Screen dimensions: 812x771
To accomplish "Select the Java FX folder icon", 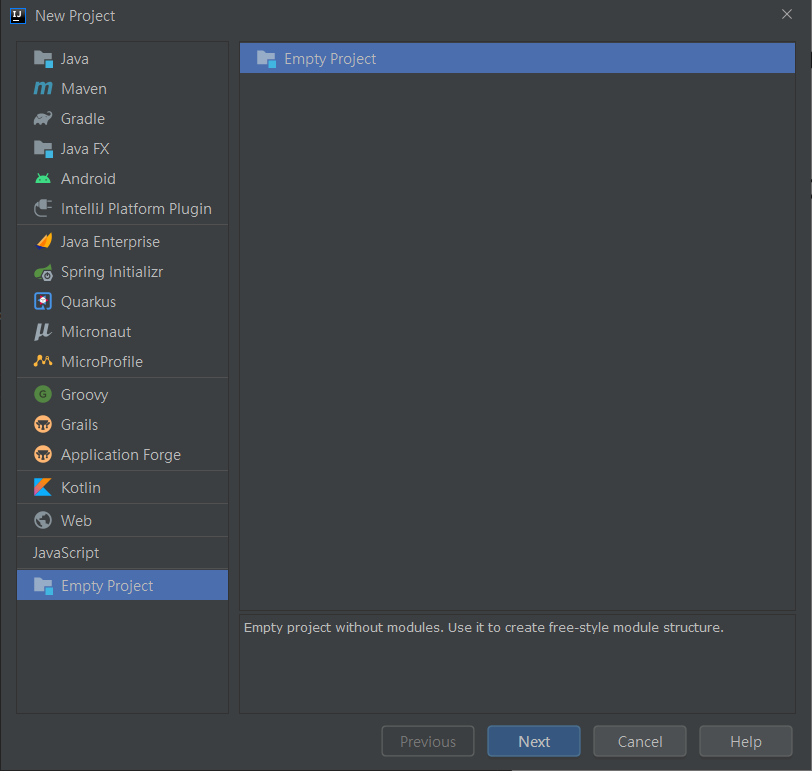I will coord(43,149).
